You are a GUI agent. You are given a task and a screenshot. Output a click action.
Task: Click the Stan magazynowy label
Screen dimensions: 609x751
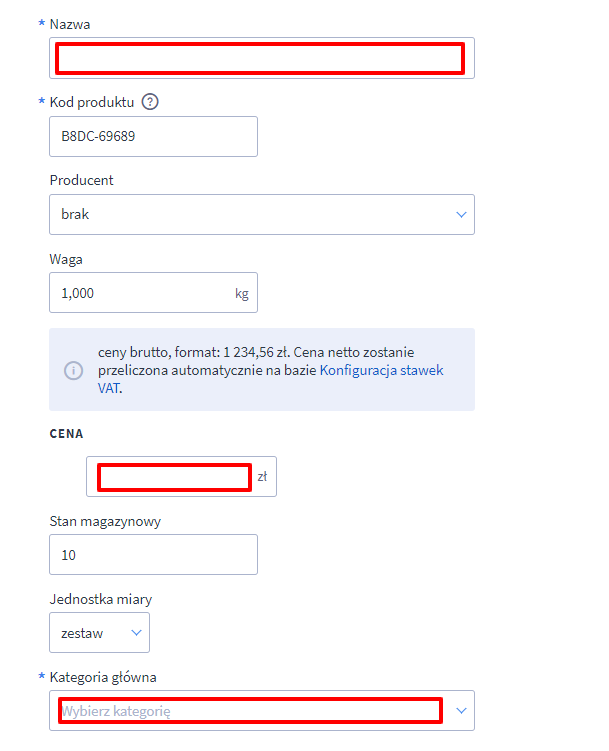point(105,522)
